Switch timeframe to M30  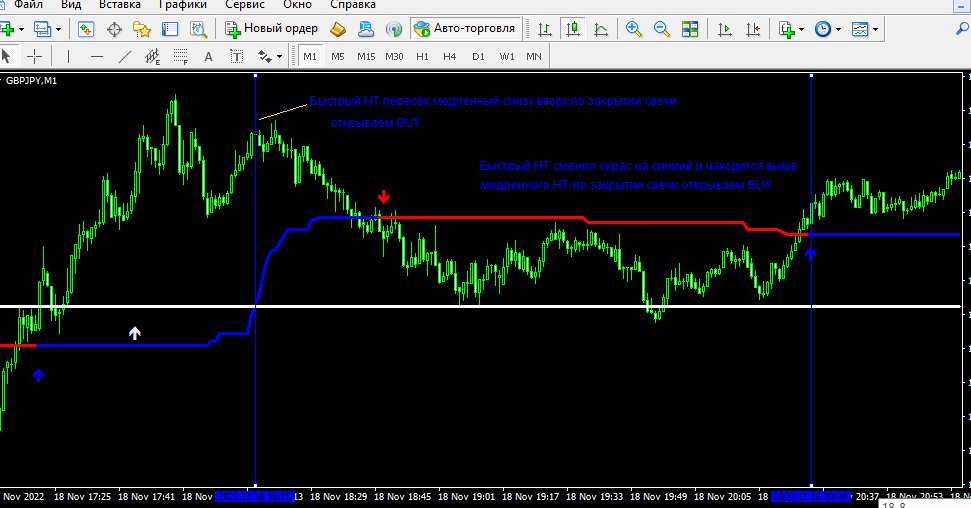(x=394, y=56)
